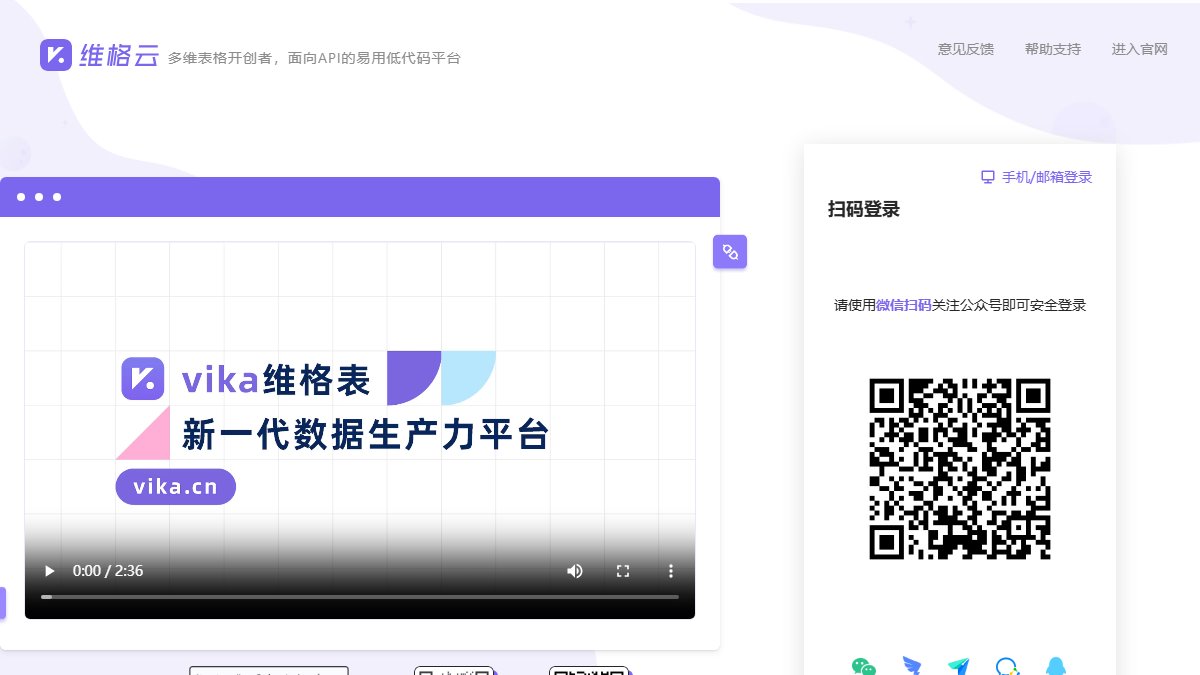The width and height of the screenshot is (1200, 675).
Task: Open 意见反馈 link
Action: [x=966, y=49]
